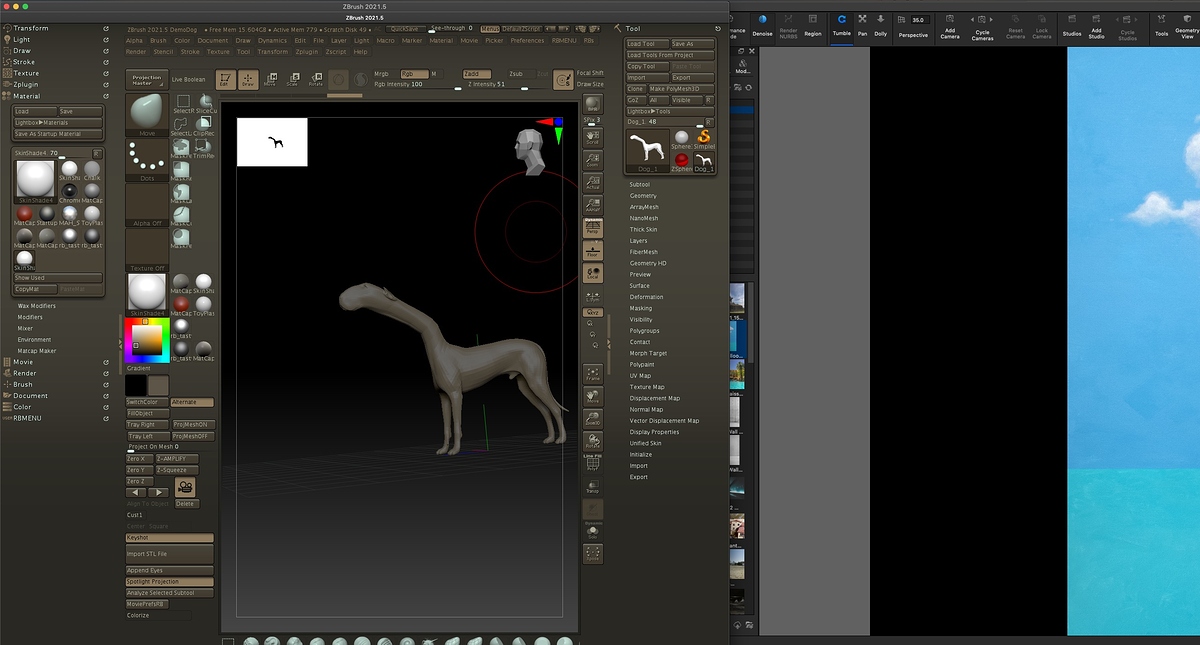Select the Move gizmo toolbar icon
The image size is (1200, 645).
[270, 80]
